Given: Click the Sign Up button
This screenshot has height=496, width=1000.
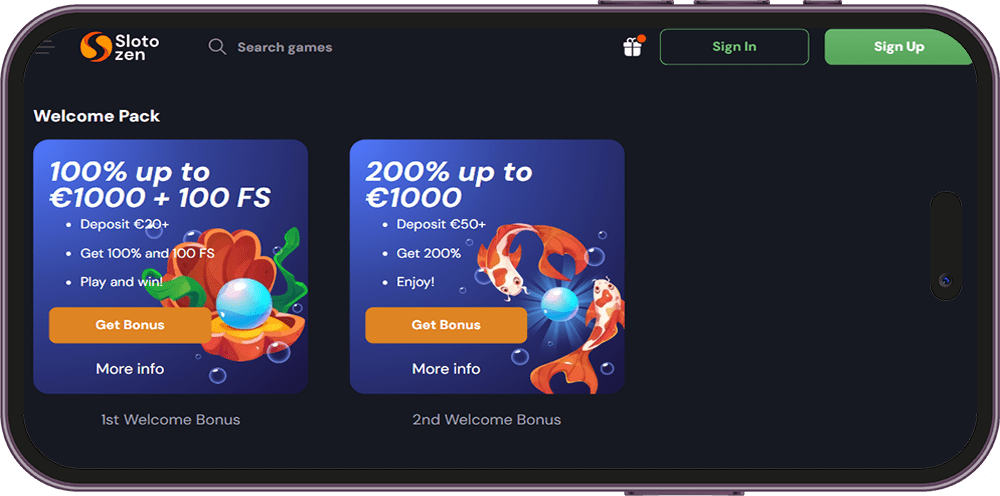Looking at the screenshot, I should (x=899, y=47).
